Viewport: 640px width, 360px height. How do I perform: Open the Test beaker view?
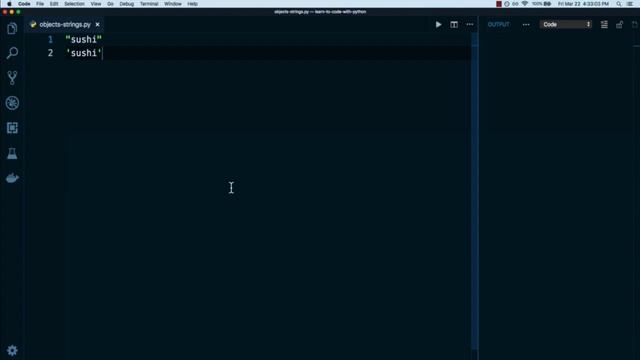12,153
